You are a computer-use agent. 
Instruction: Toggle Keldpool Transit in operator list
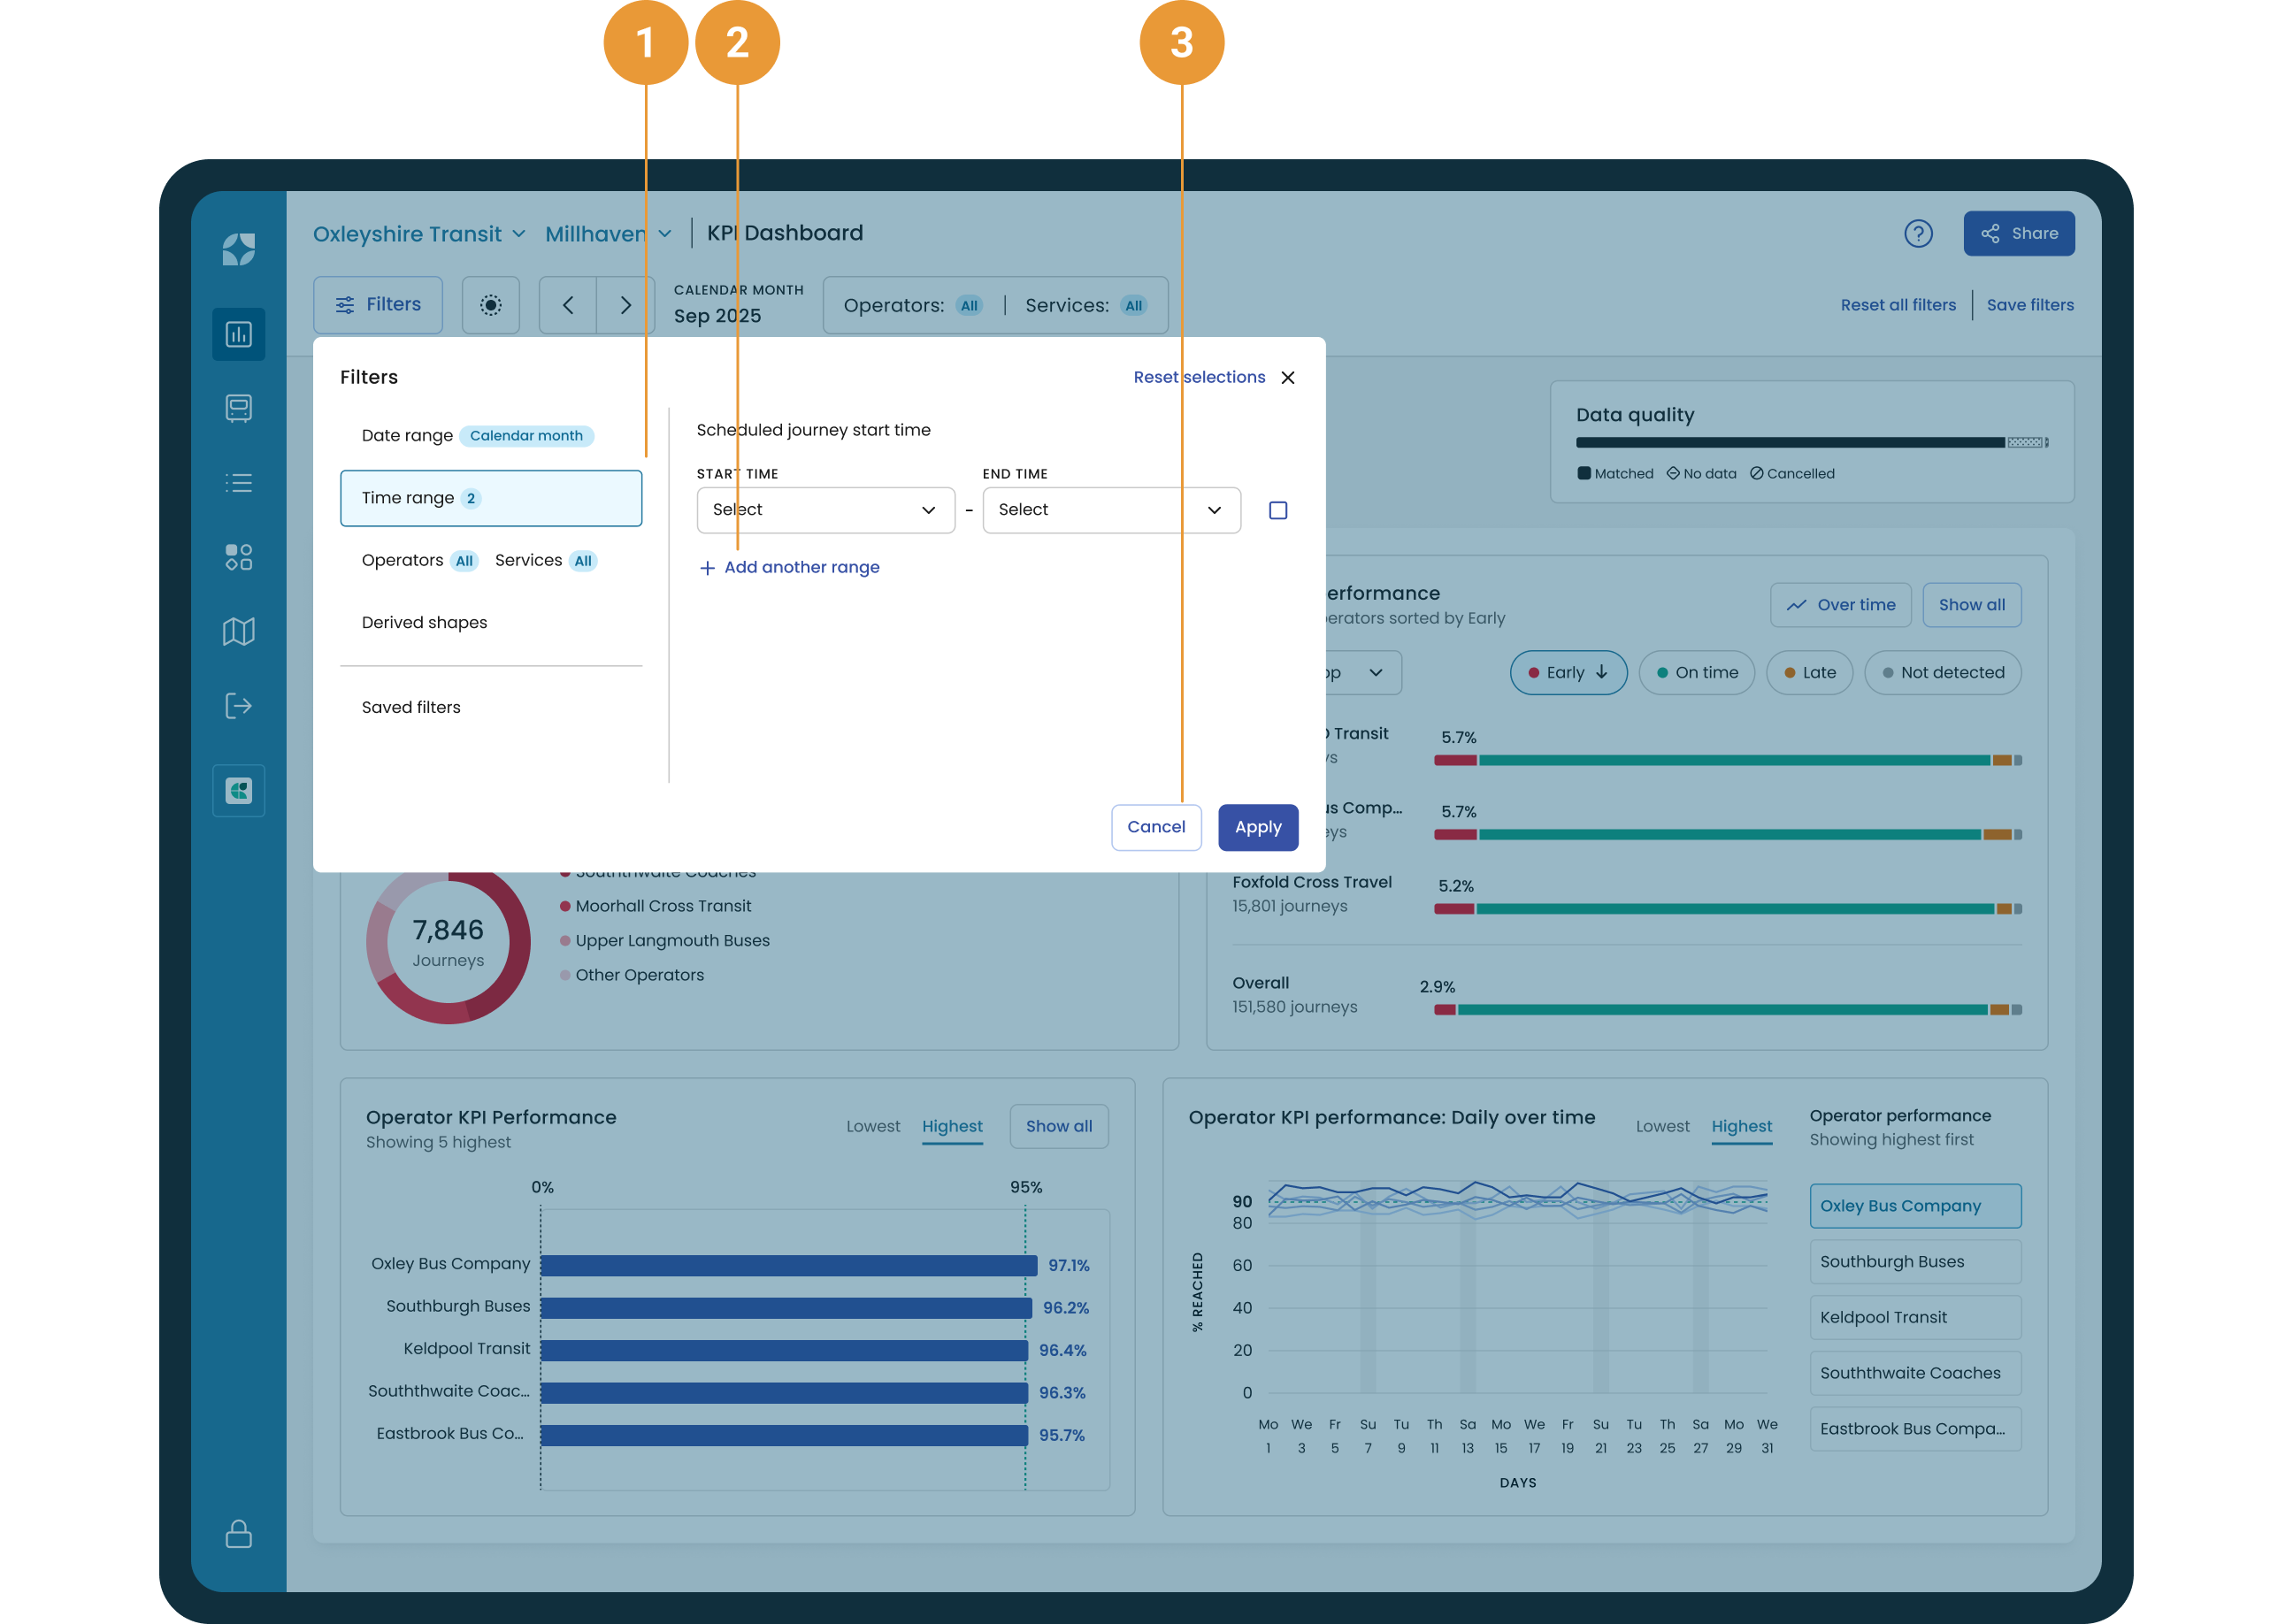tap(1914, 1318)
